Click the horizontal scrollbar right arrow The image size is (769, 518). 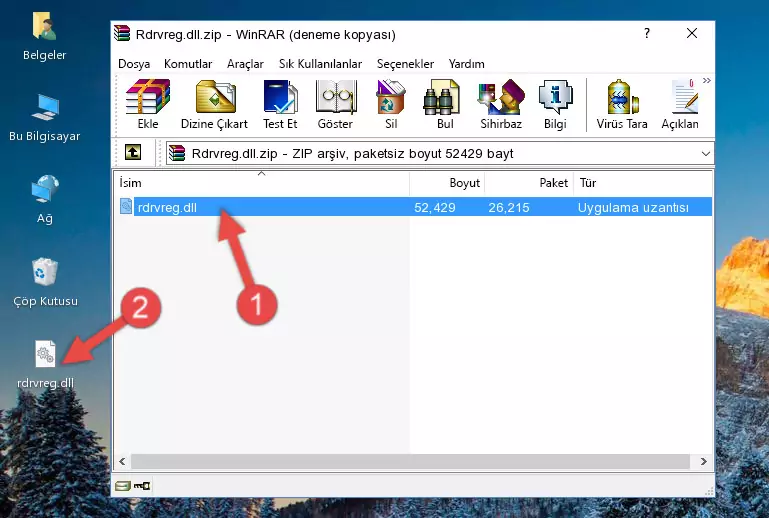(x=704, y=461)
